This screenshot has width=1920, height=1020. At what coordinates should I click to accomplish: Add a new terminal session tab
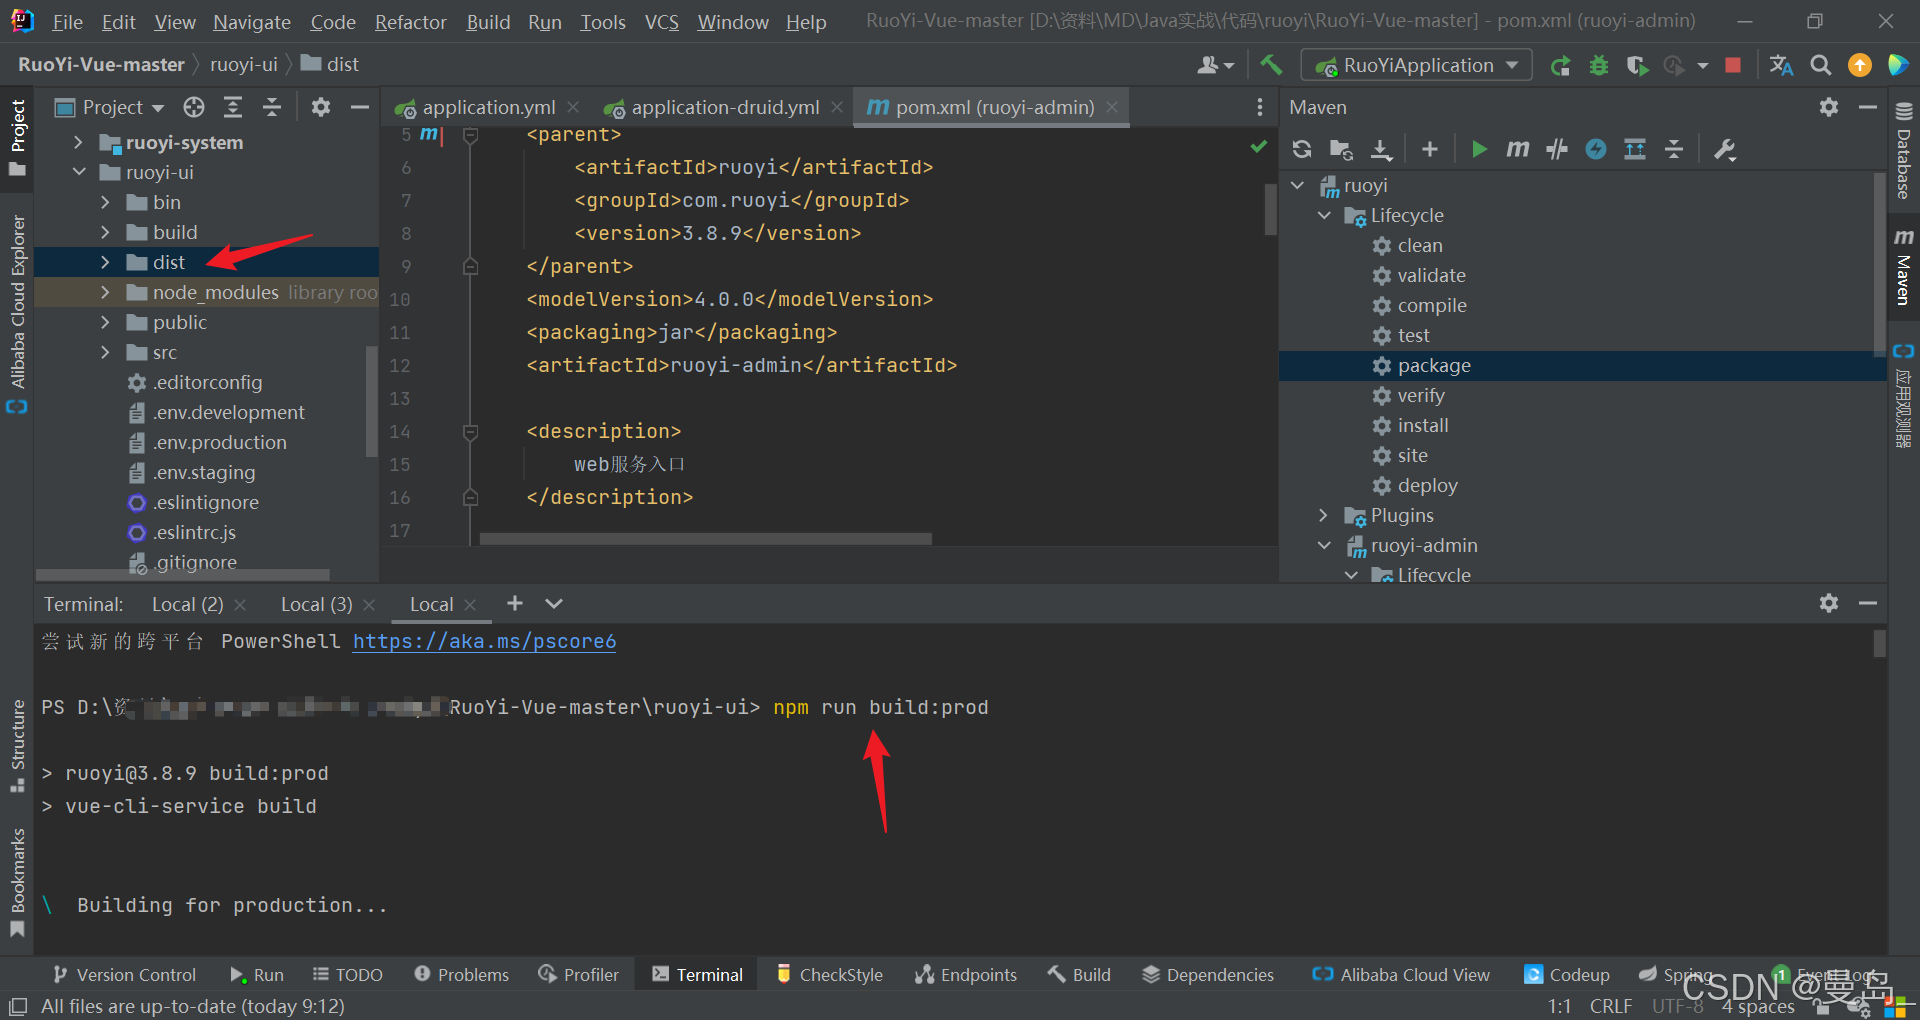coord(515,603)
